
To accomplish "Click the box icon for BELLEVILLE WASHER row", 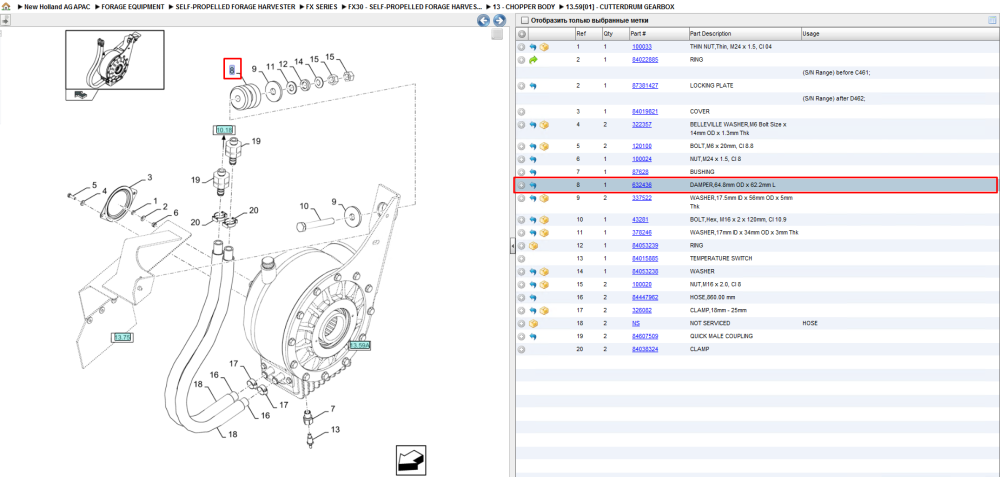I will [545, 125].
